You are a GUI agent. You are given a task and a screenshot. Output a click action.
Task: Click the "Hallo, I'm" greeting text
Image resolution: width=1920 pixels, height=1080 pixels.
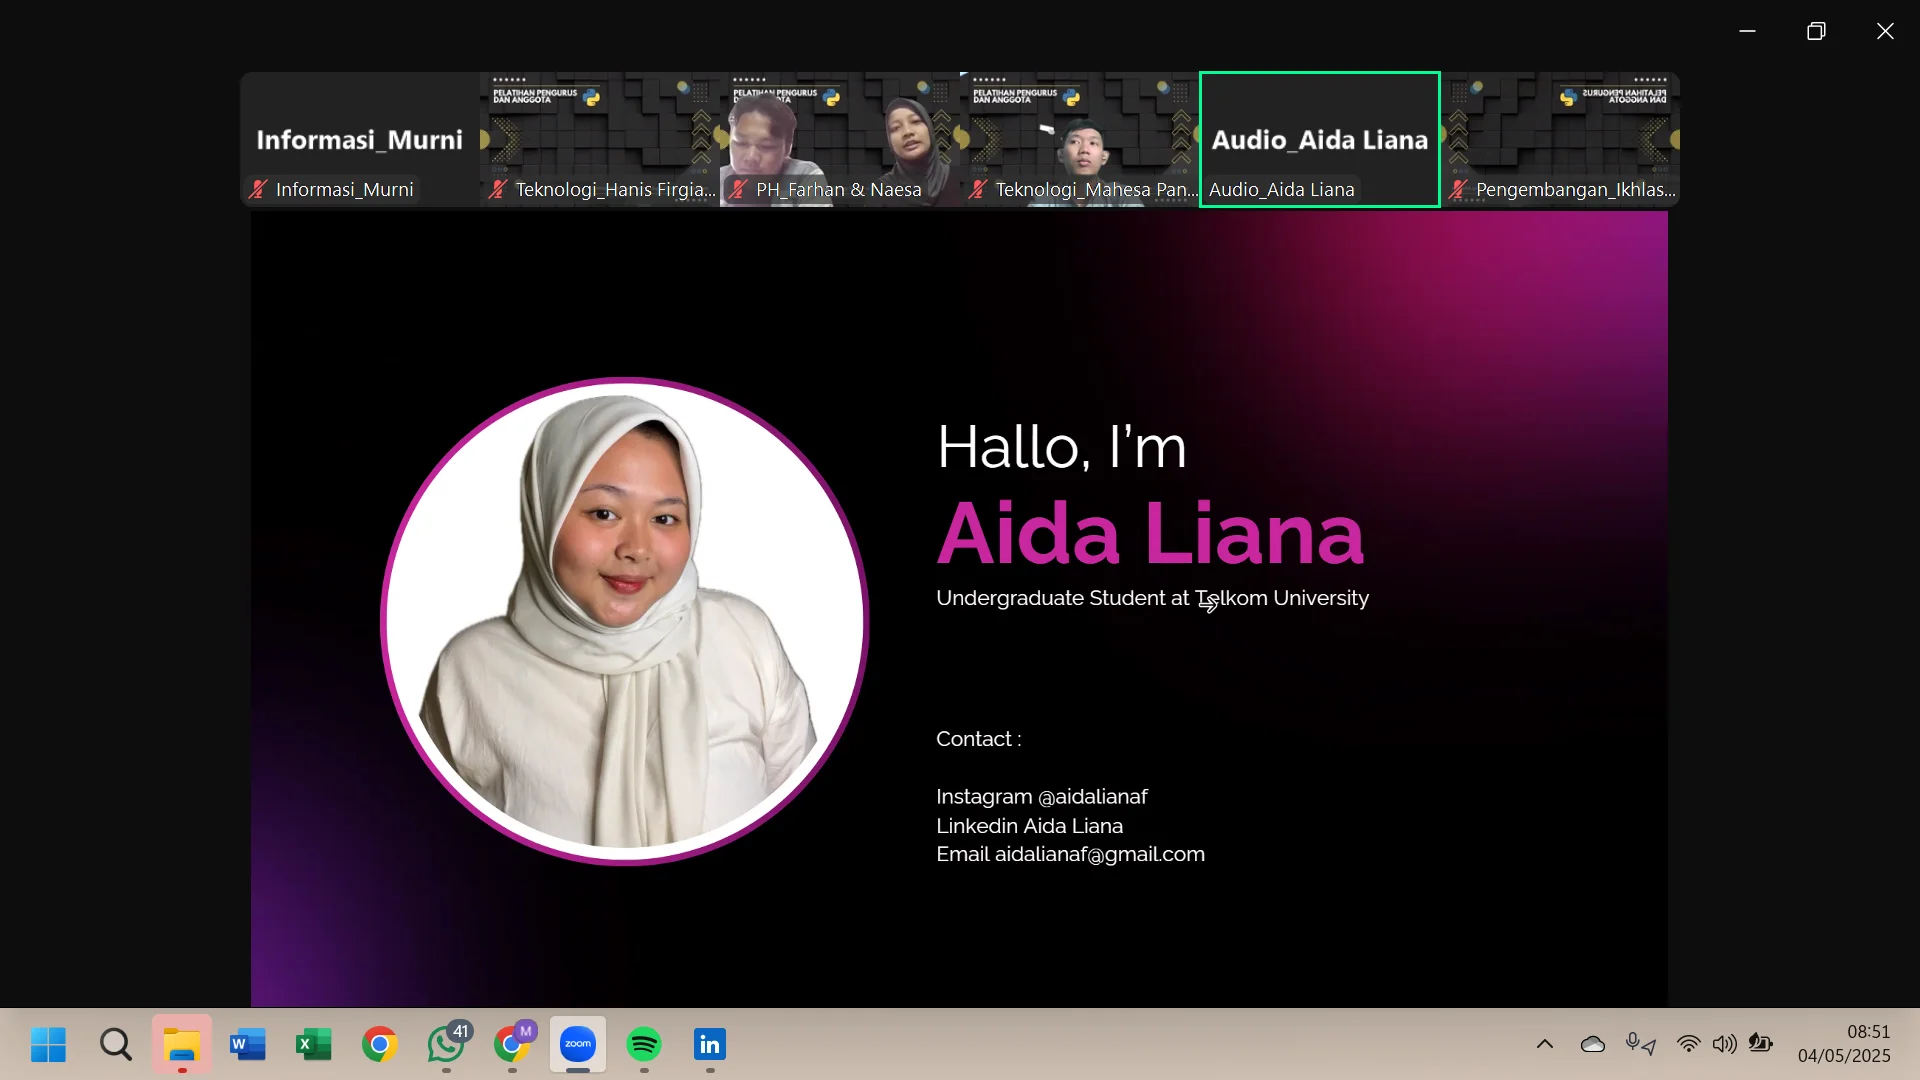(x=1061, y=447)
